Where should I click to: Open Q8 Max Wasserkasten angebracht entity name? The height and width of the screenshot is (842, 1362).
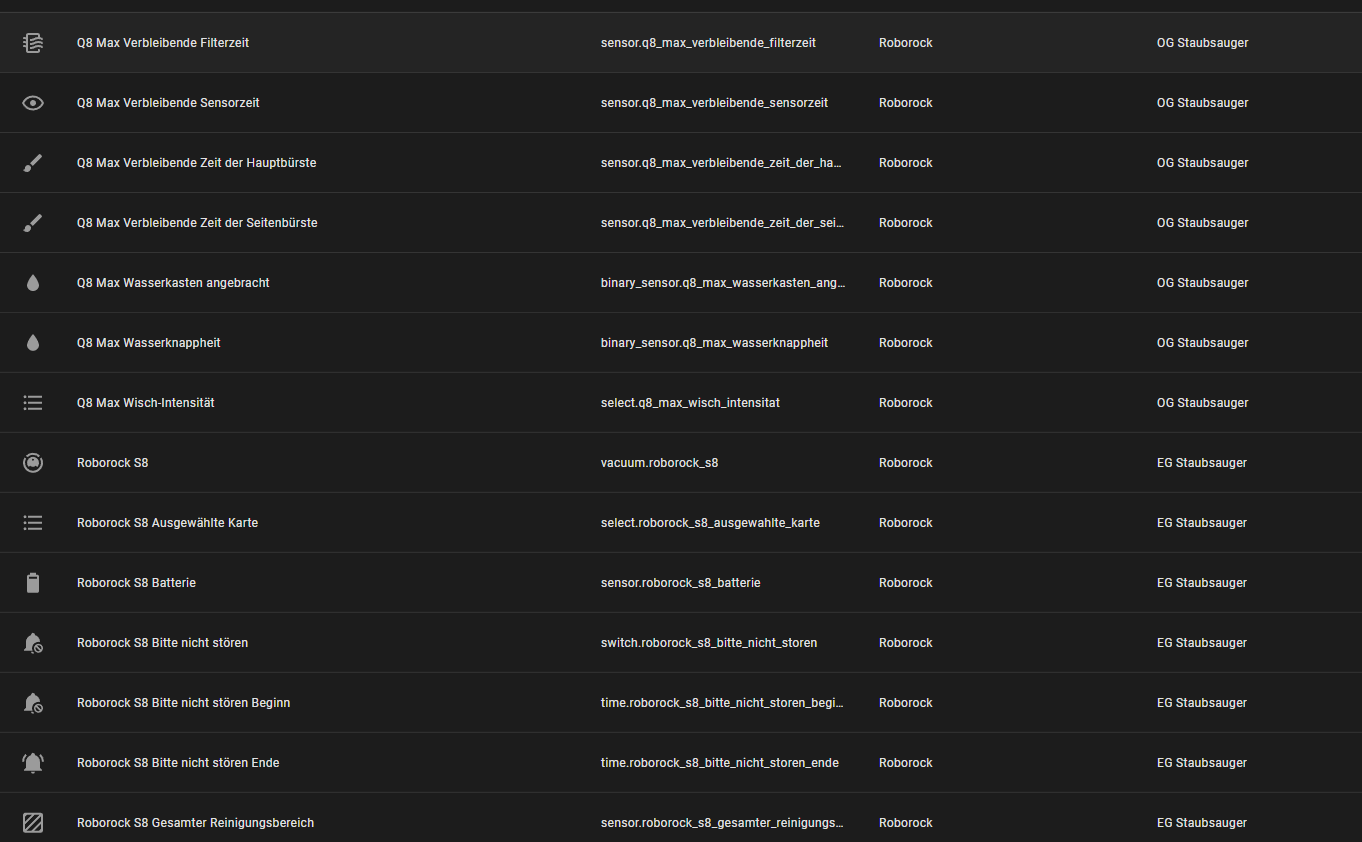[173, 283]
